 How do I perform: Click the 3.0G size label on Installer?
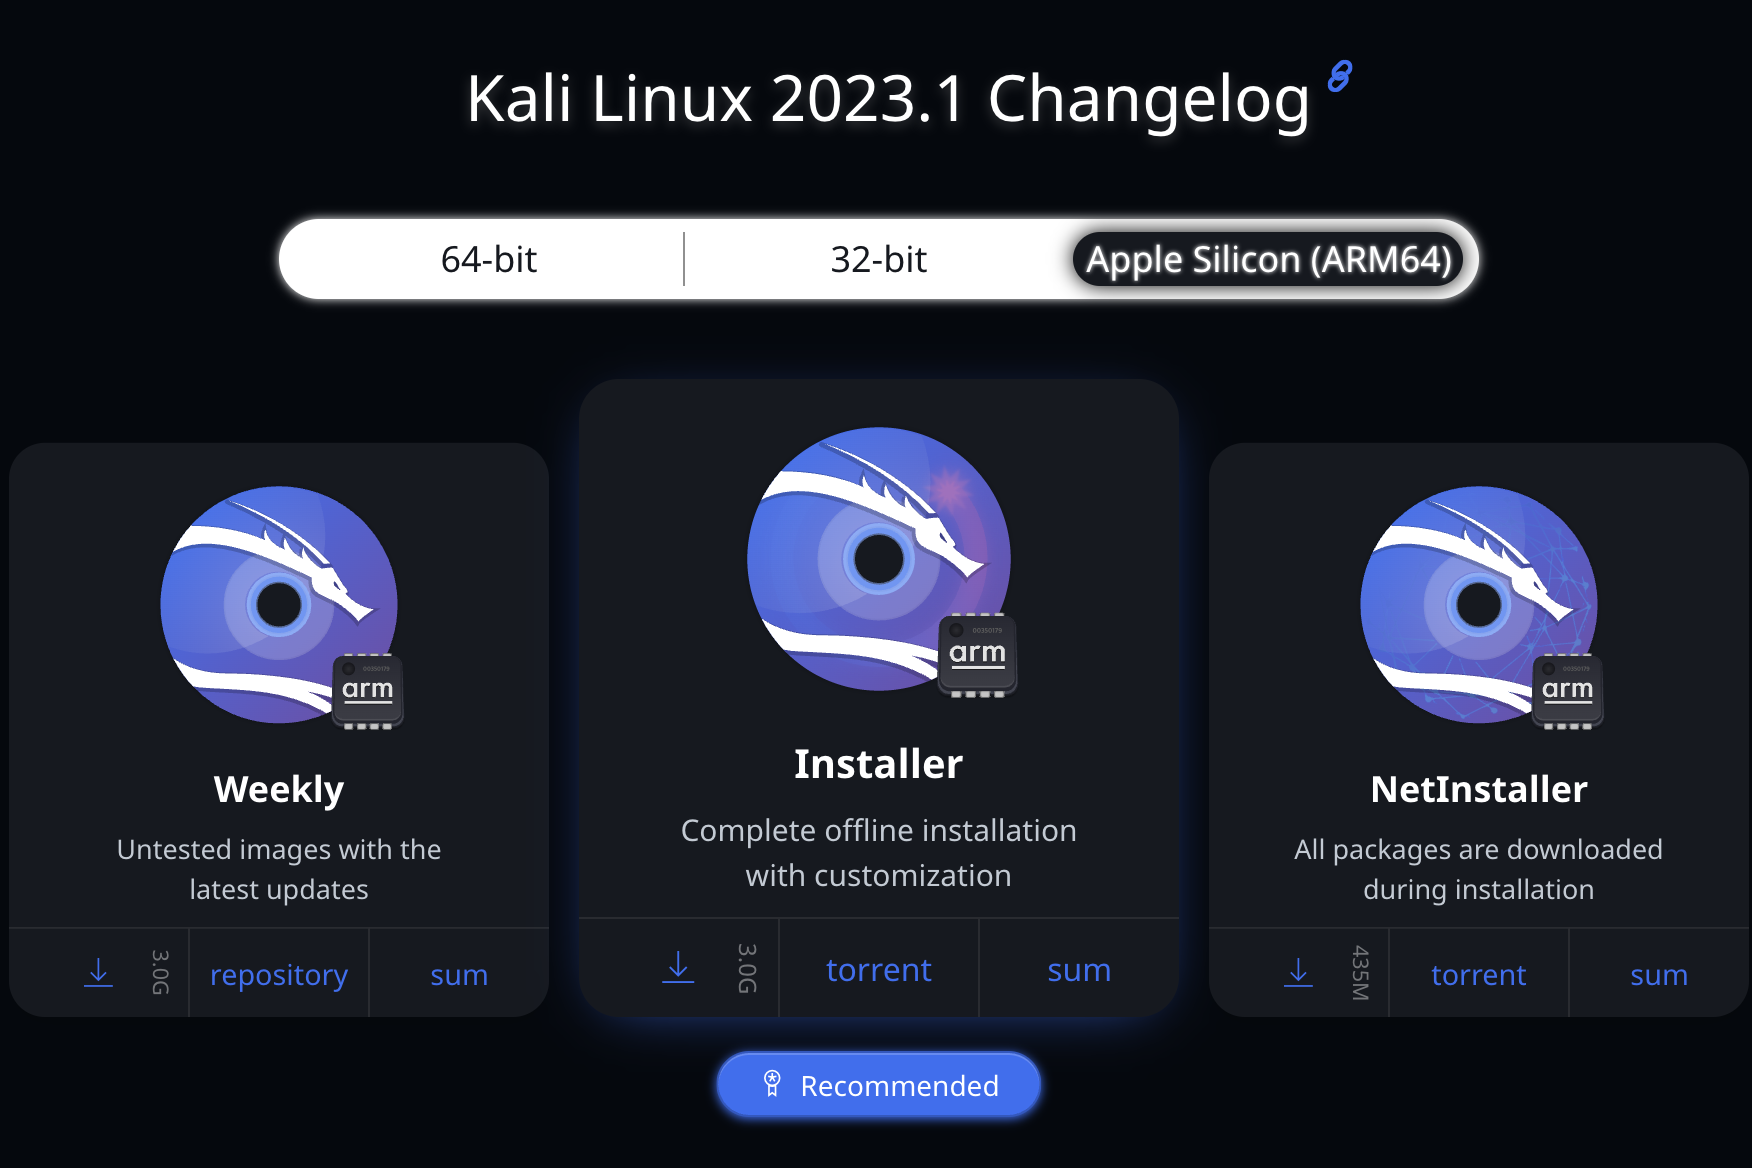[x=747, y=967]
